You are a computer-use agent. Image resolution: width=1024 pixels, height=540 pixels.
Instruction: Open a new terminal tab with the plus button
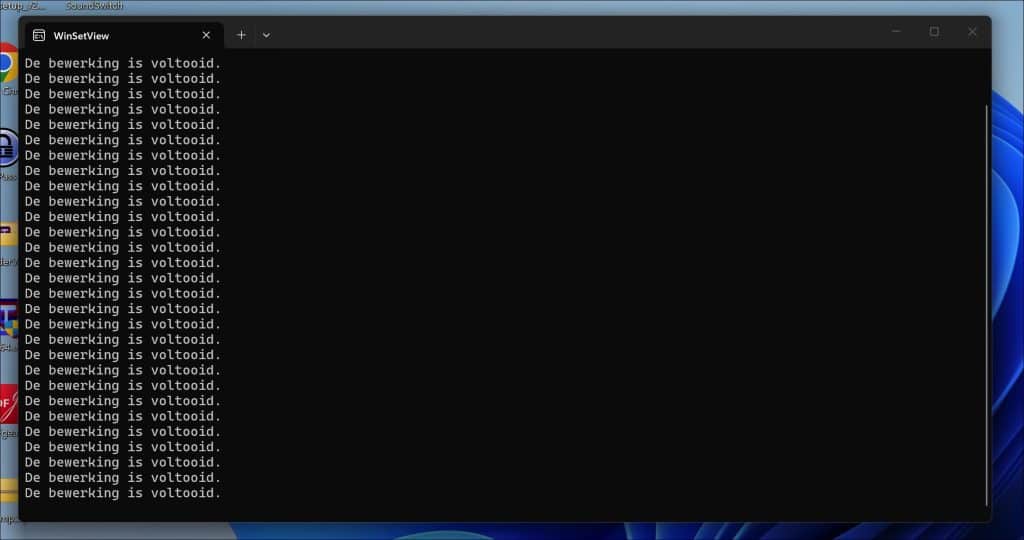pos(241,35)
